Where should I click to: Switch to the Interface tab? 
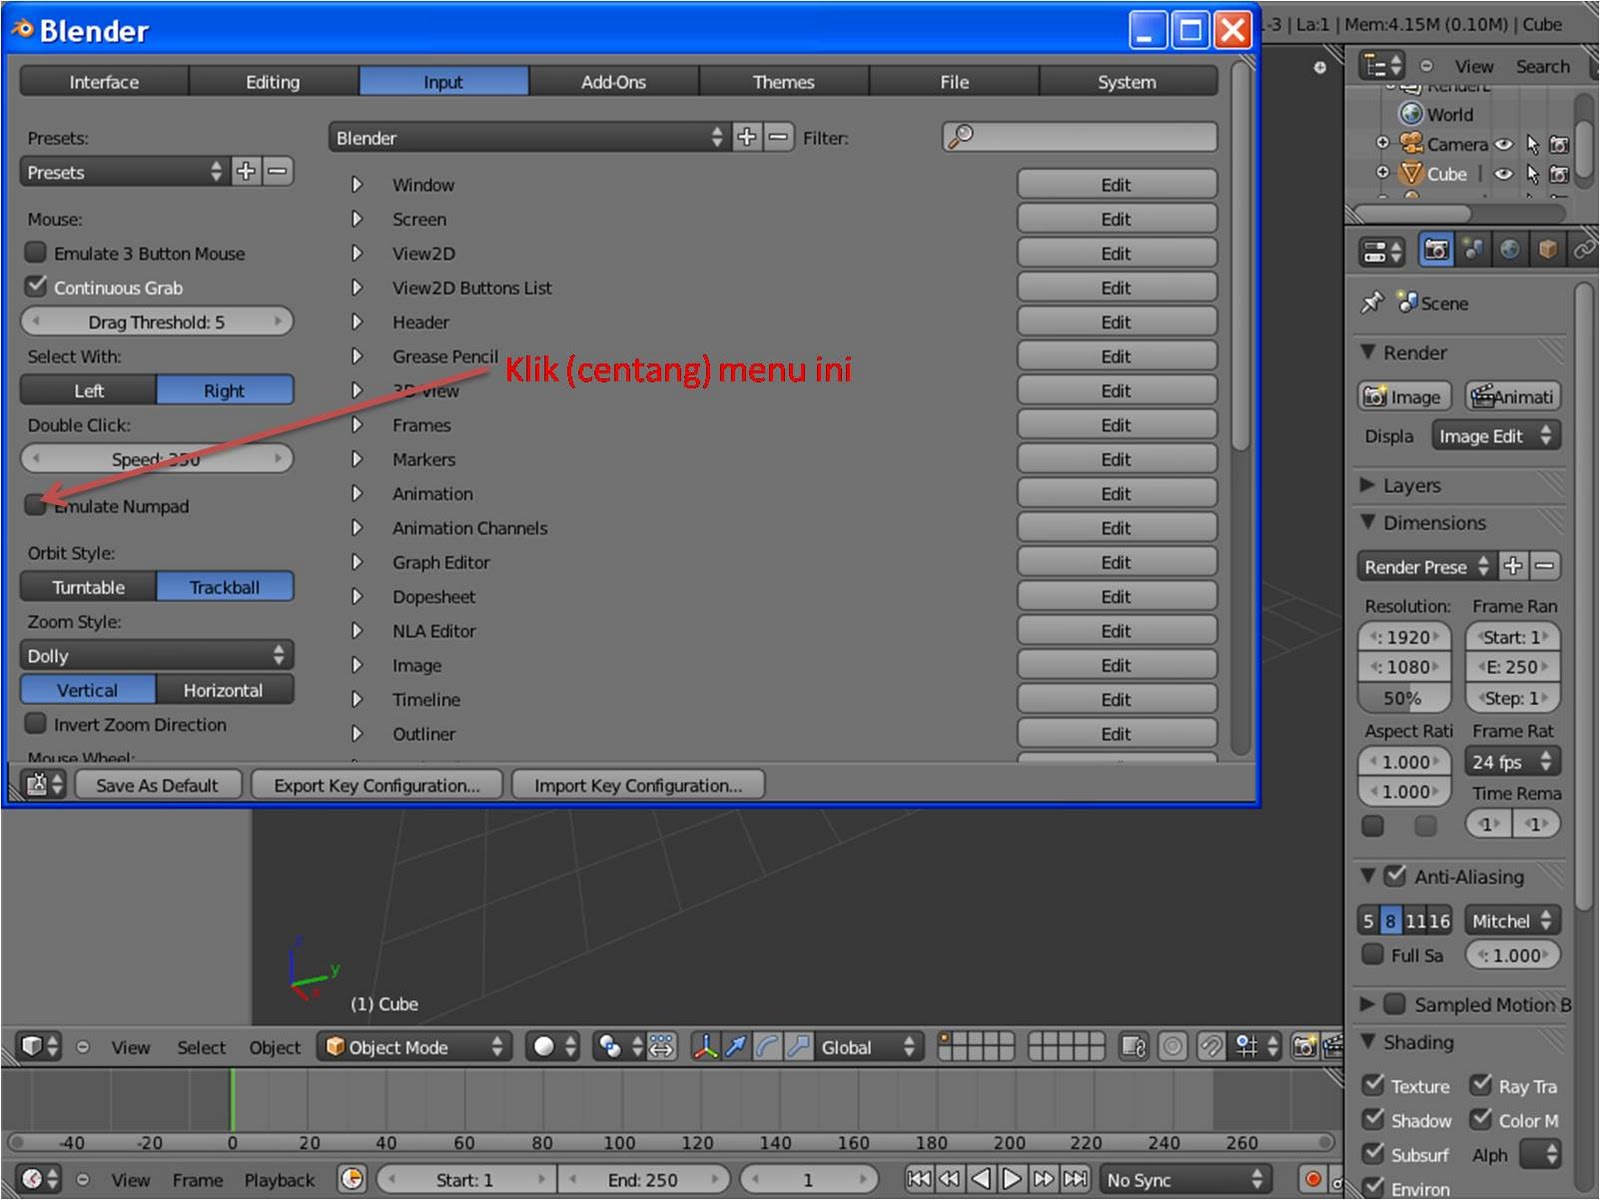(104, 82)
